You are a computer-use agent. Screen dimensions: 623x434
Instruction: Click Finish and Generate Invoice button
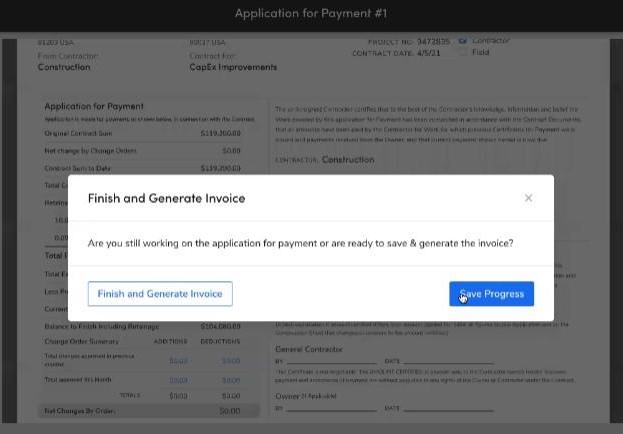[x=160, y=294]
